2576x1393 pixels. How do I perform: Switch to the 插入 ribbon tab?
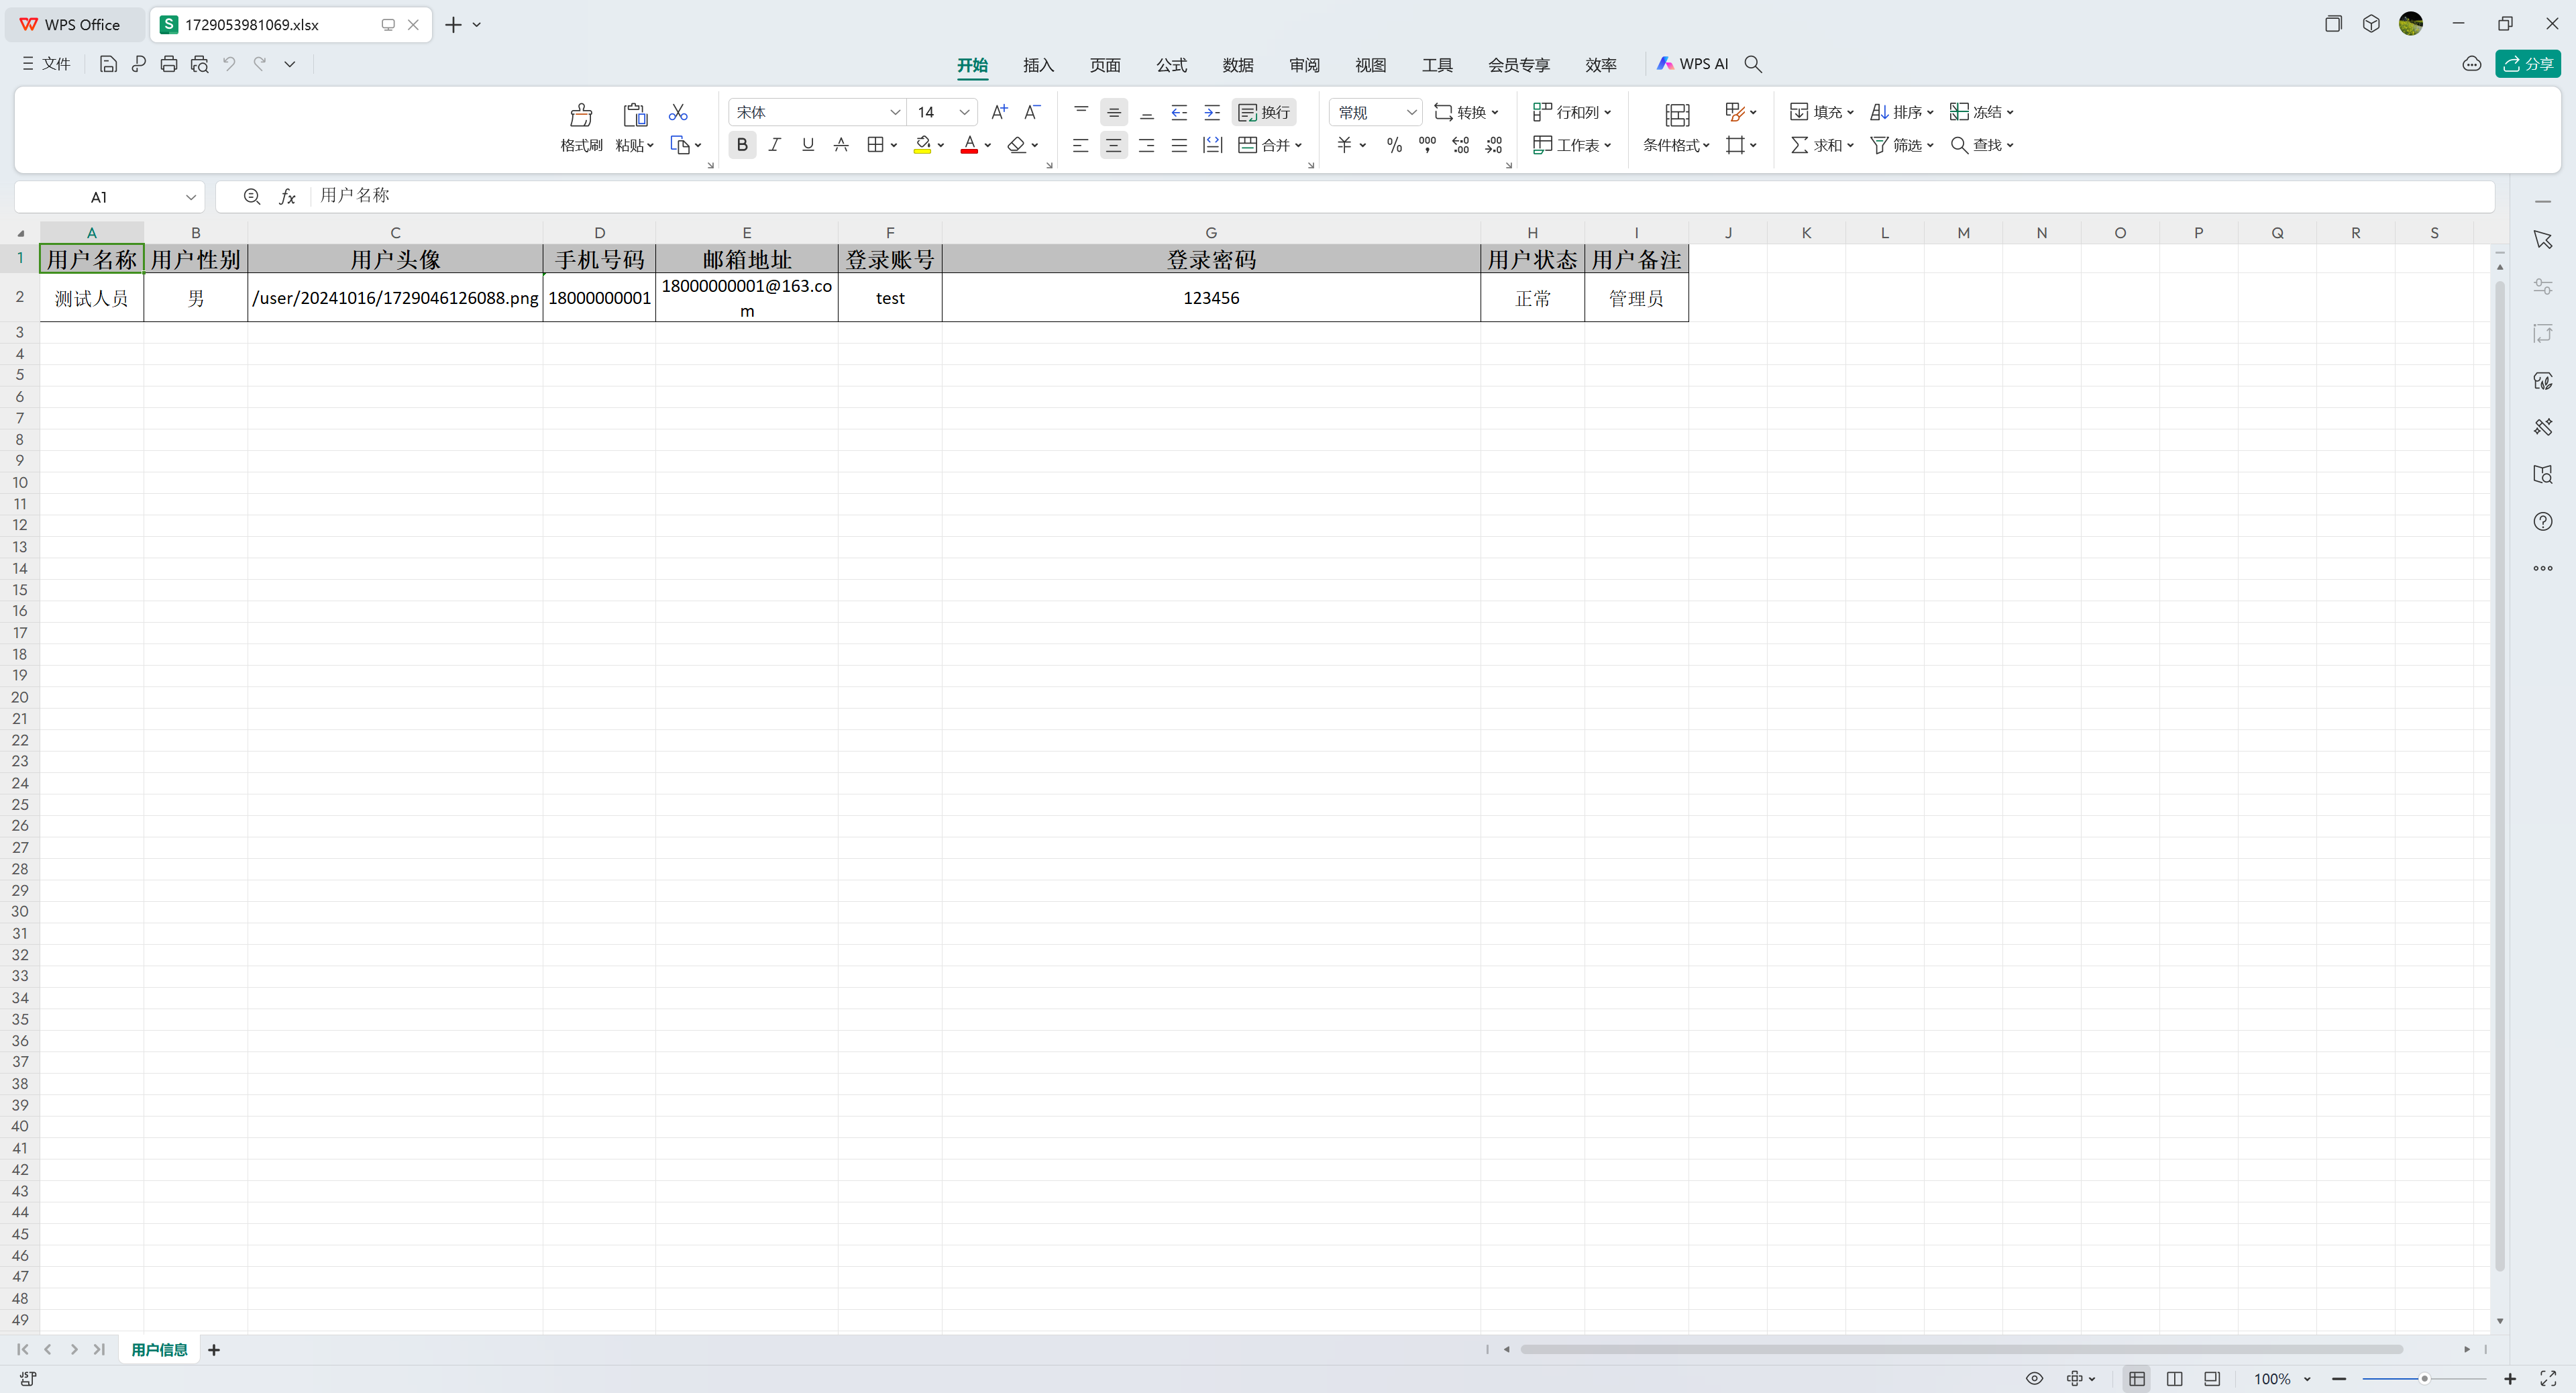click(1038, 65)
